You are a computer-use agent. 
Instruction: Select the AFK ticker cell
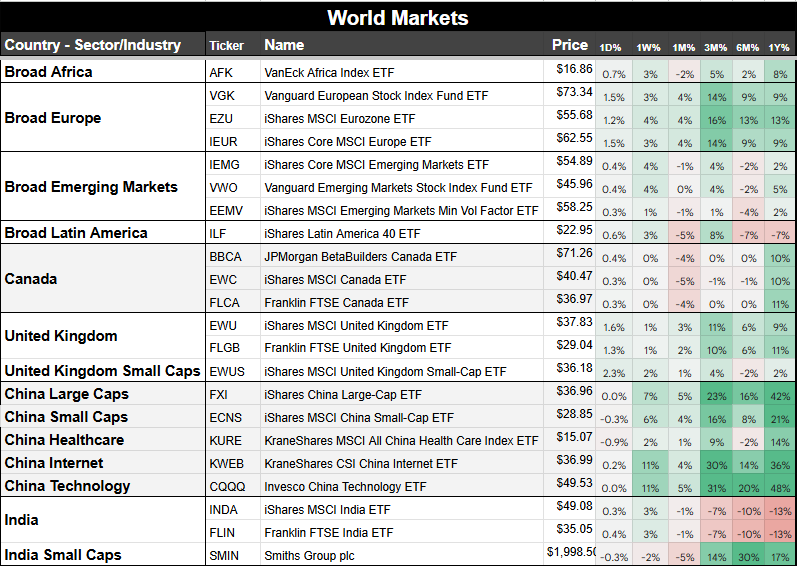click(x=233, y=72)
